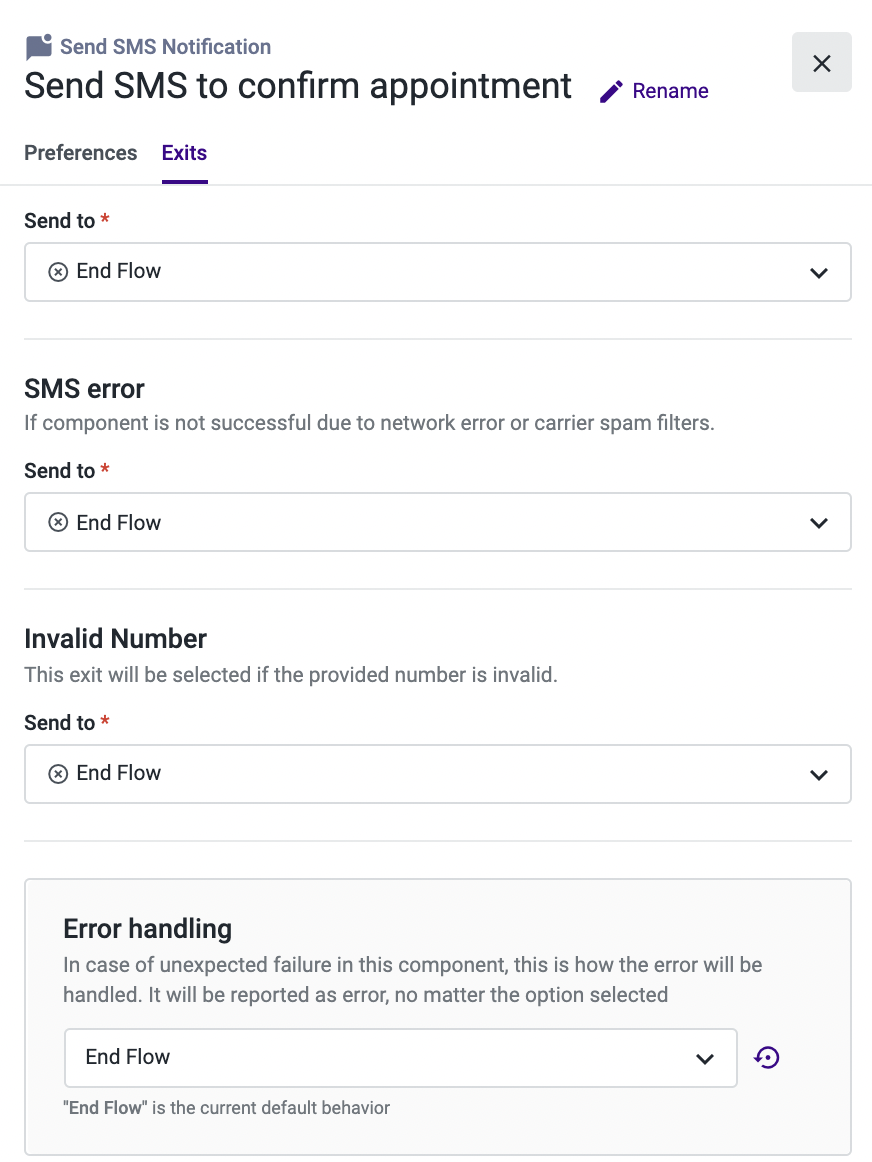Click the Send SMS to confirm appointment title
Viewport: 872px width, 1162px height.
click(x=298, y=87)
